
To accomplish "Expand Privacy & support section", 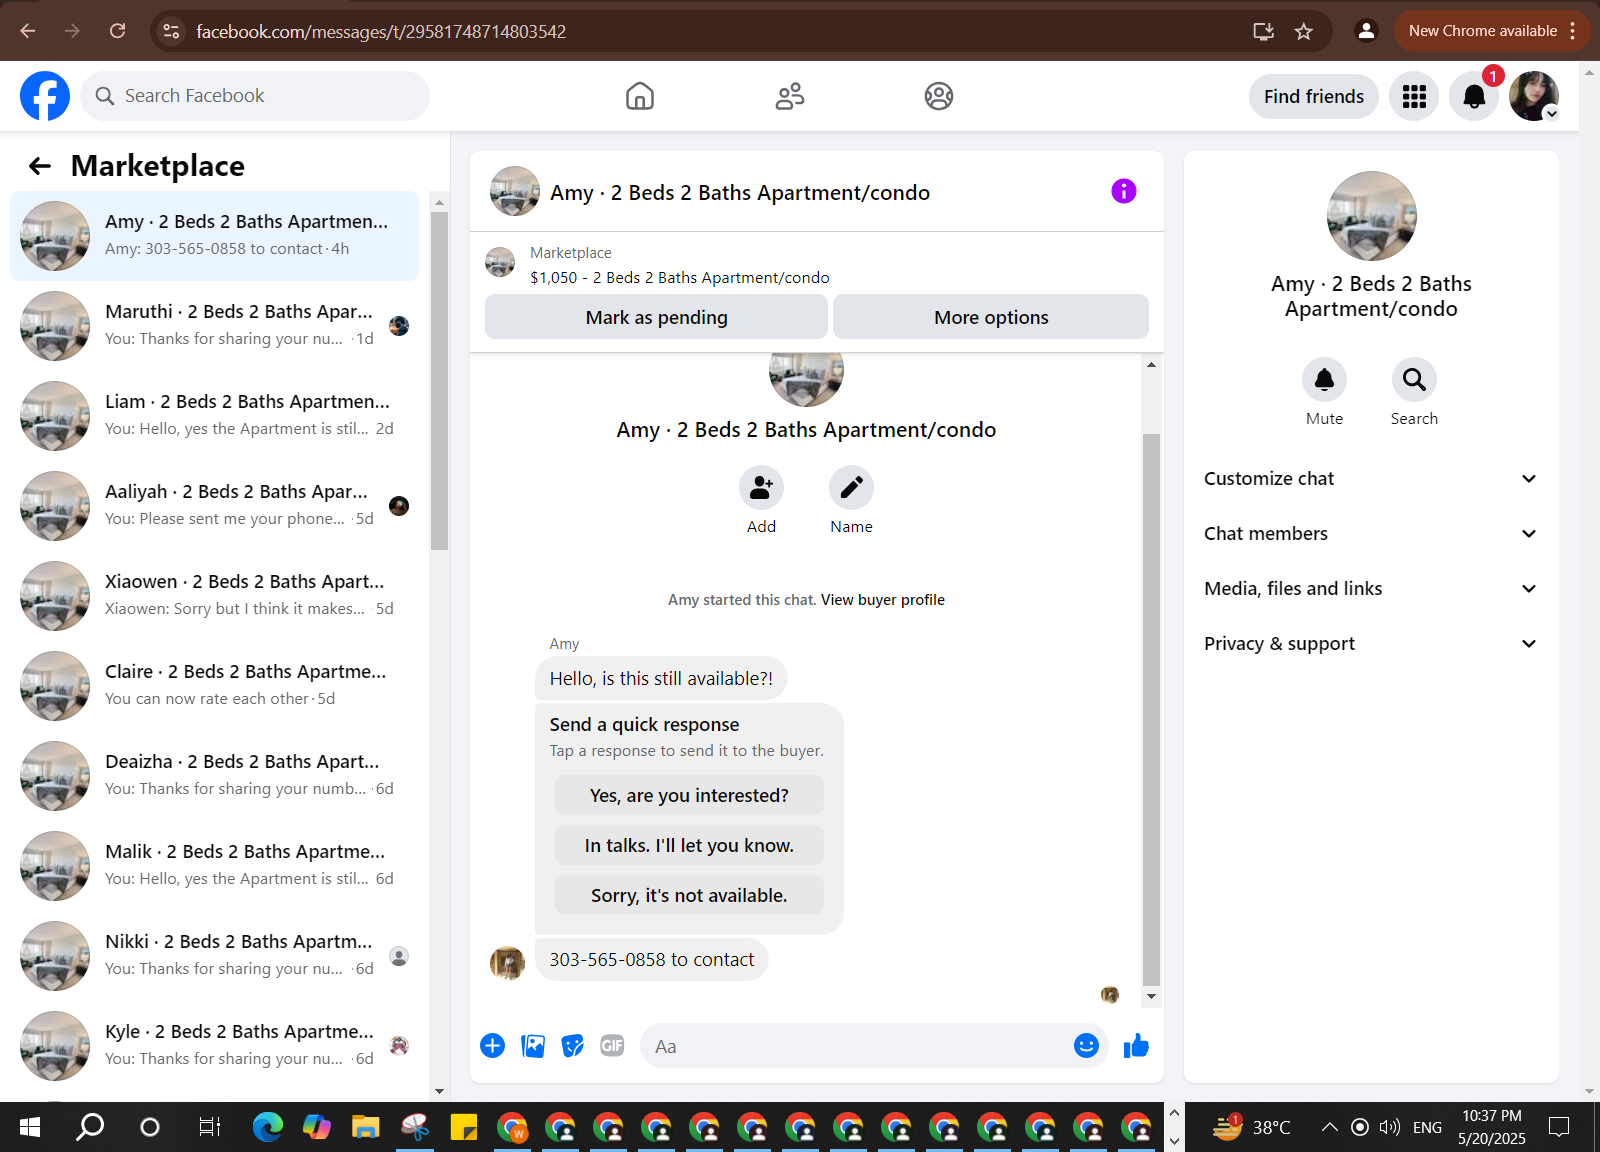I will pos(1370,644).
